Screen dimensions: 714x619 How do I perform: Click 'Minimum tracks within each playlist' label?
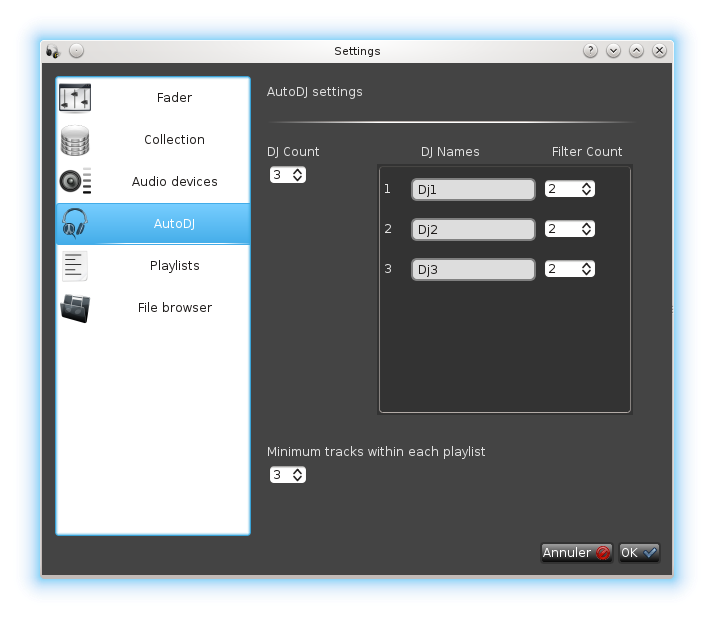pyautogui.click(x=376, y=452)
